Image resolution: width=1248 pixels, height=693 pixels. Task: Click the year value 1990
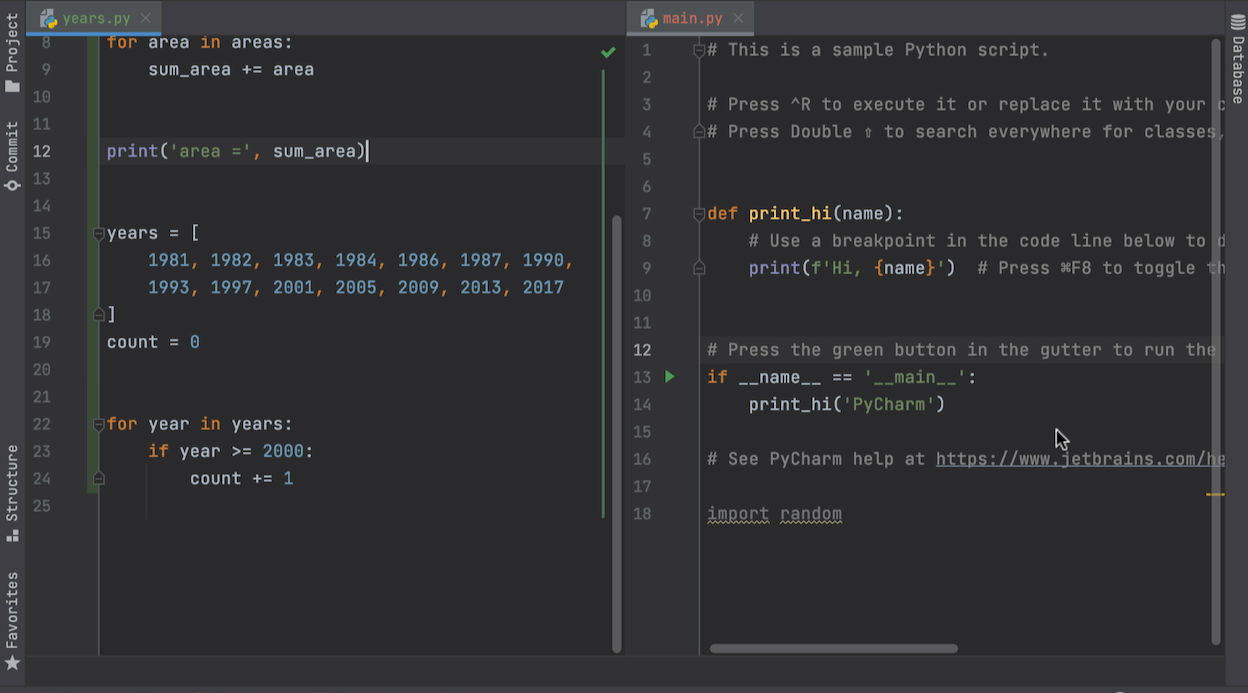tap(543, 260)
